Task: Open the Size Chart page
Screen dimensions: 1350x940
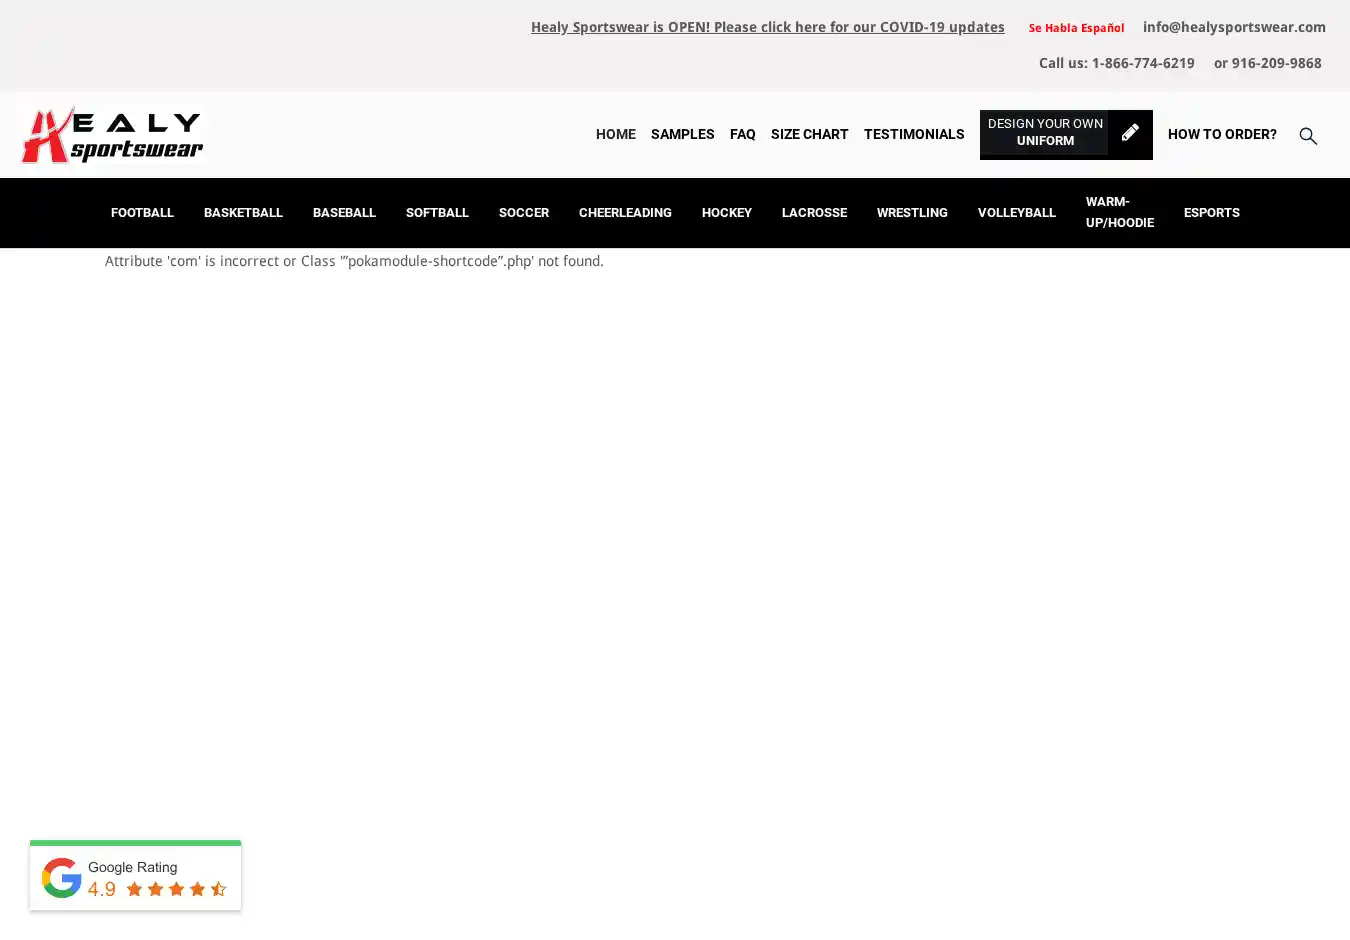Action: pyautogui.click(x=809, y=134)
